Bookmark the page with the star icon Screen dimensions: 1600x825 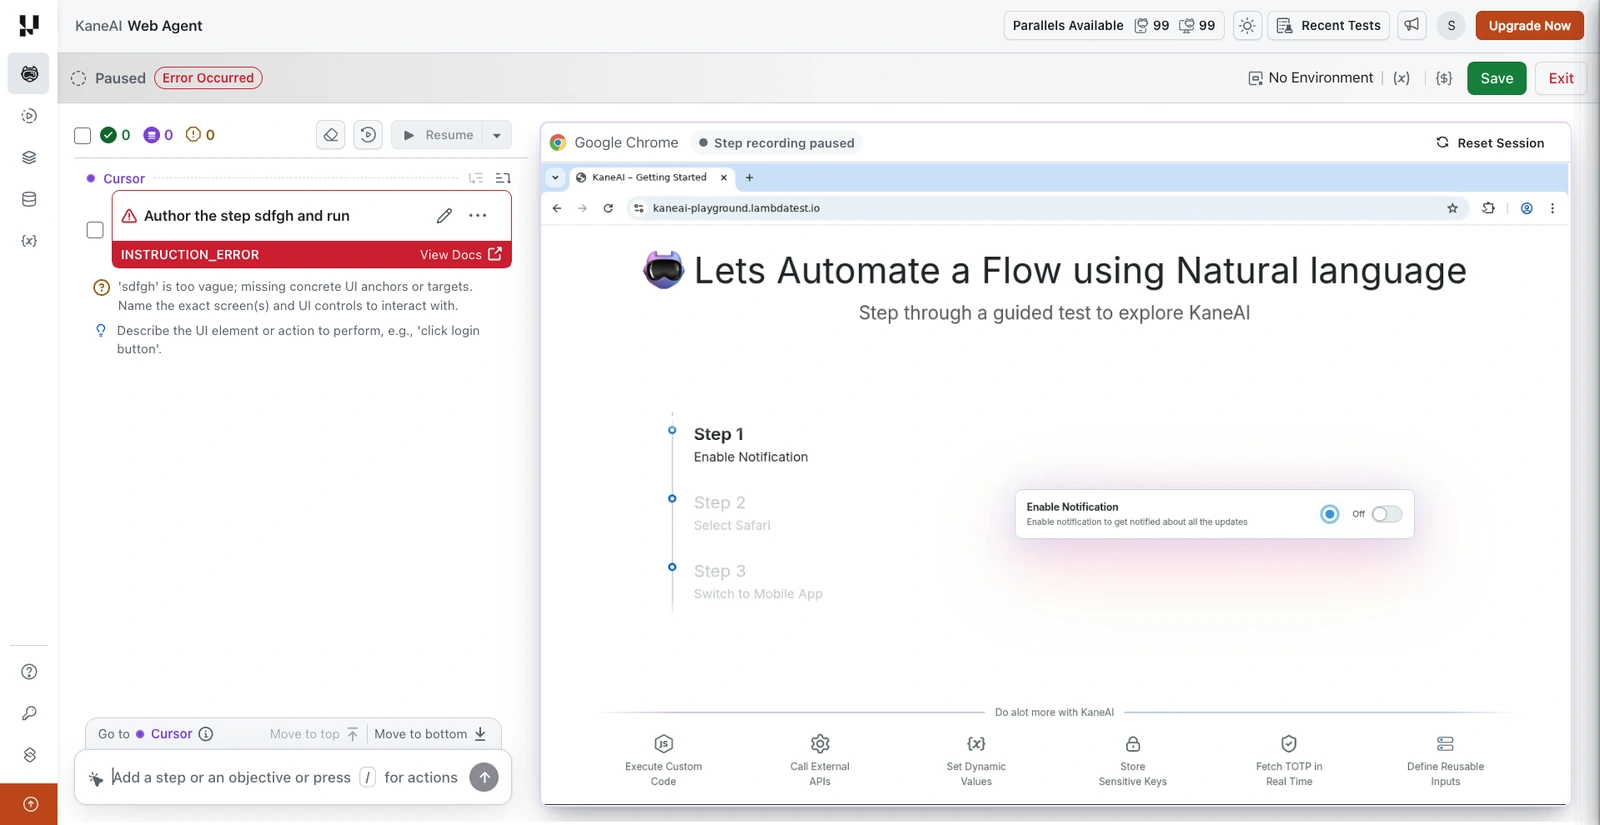click(1452, 208)
